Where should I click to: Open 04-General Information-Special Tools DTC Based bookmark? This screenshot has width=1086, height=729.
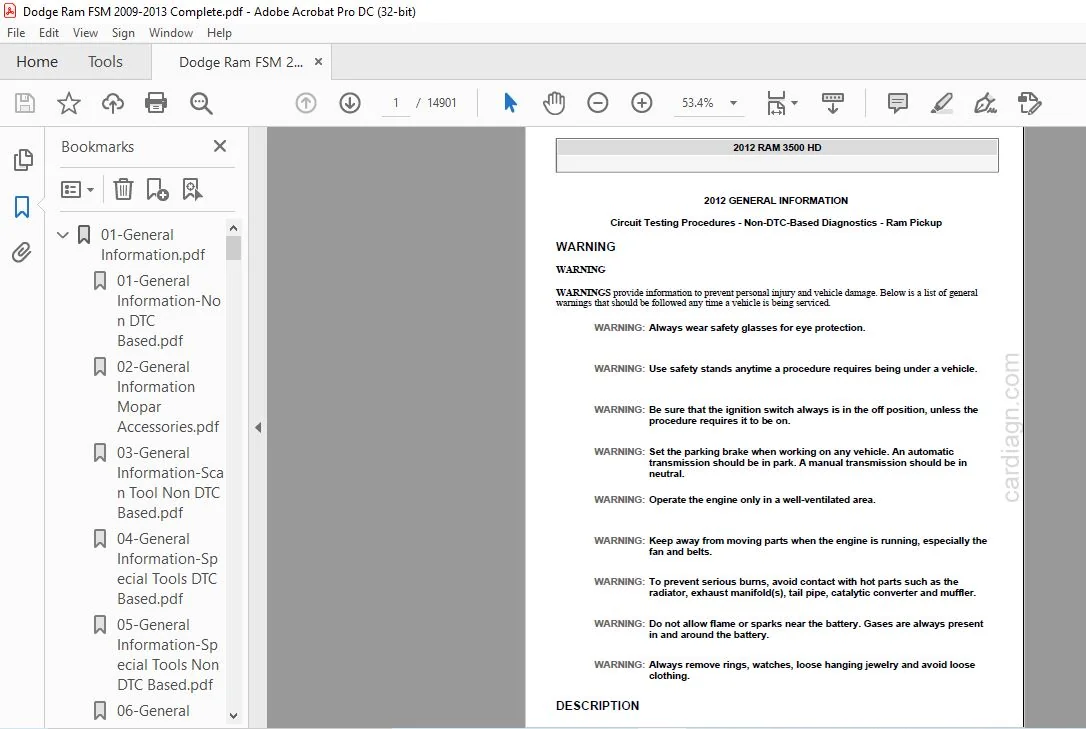[167, 568]
